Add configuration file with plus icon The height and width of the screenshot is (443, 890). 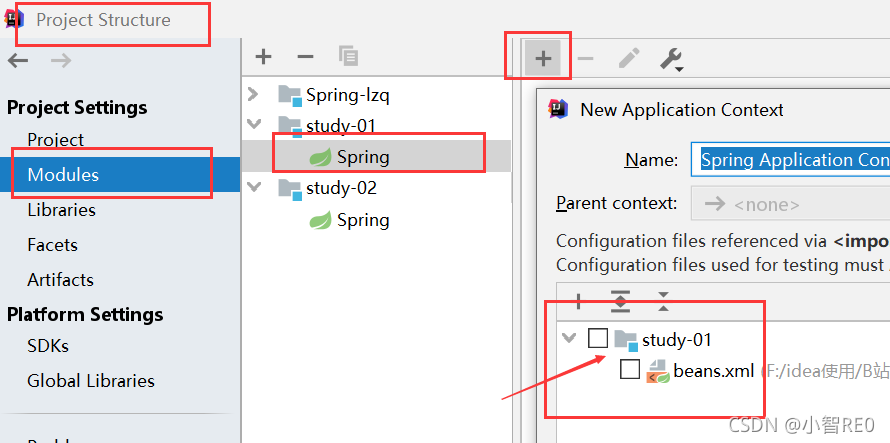pyautogui.click(x=578, y=301)
